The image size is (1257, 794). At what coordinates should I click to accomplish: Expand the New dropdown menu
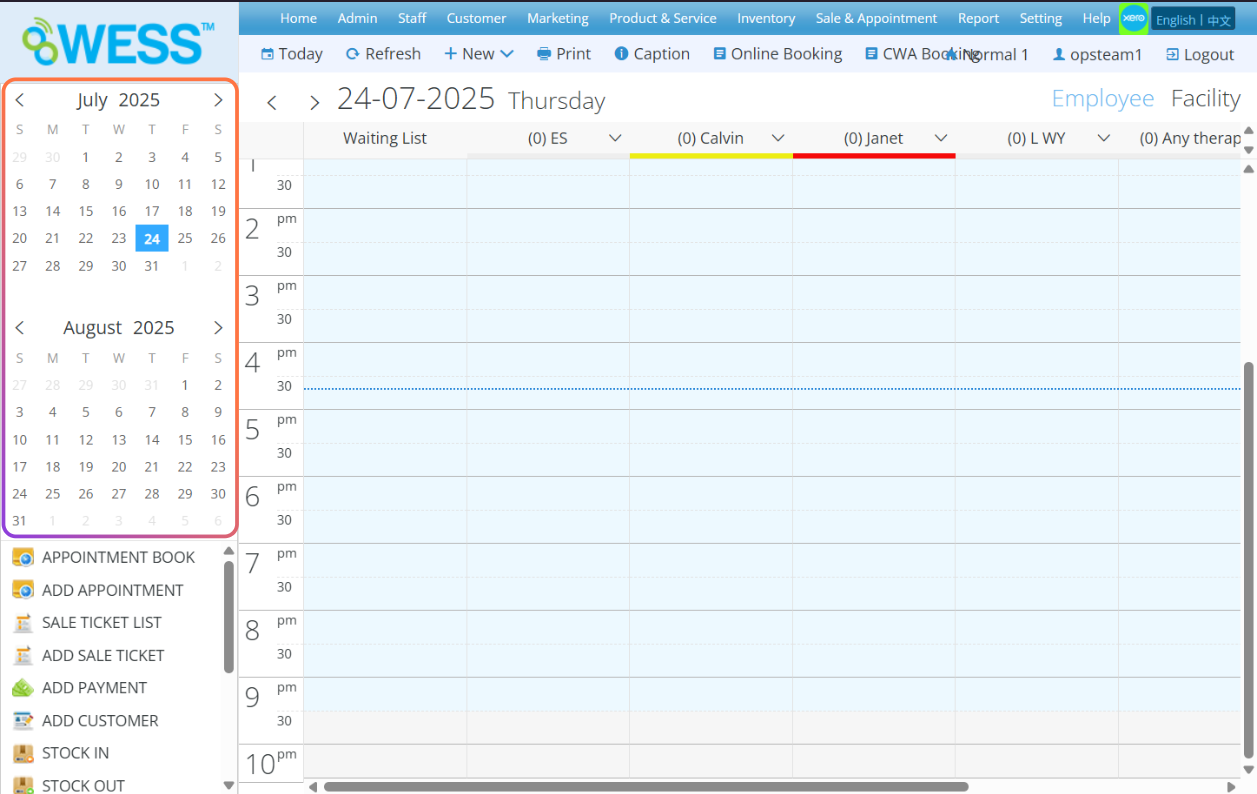click(x=479, y=54)
